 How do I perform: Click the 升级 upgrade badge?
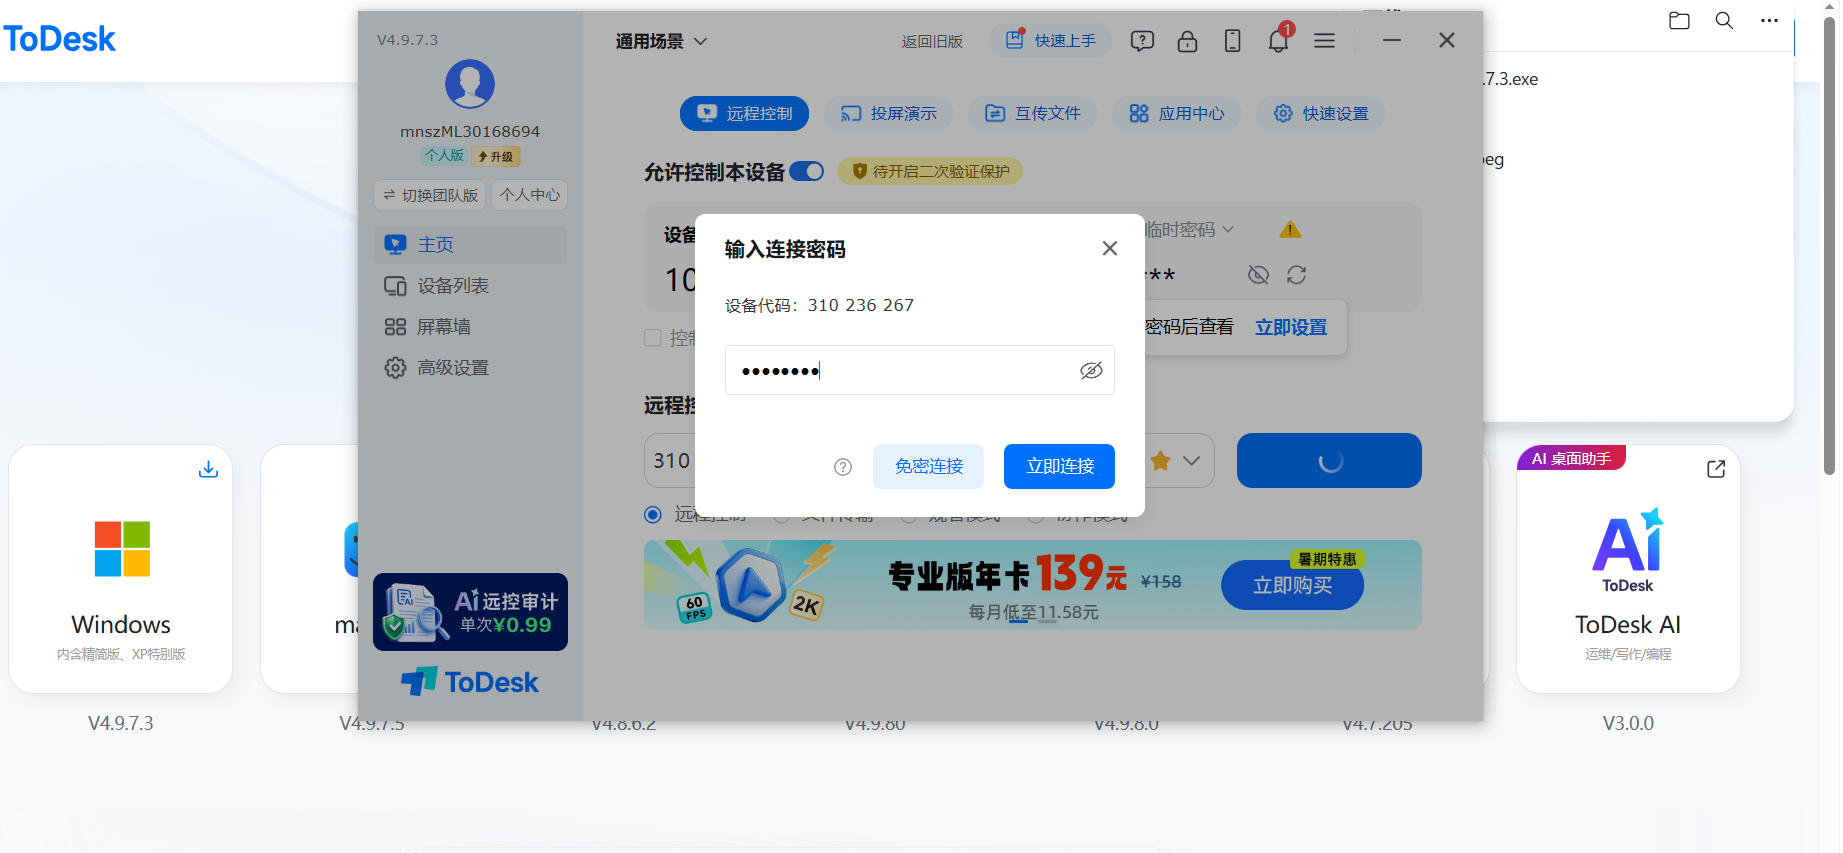495,156
